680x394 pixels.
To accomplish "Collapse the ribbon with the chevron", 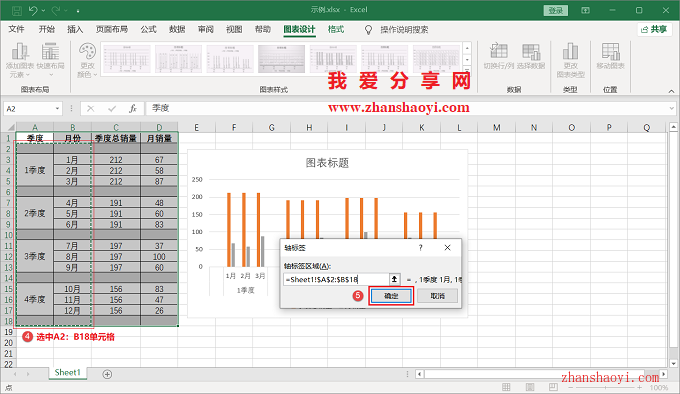I will pos(671,91).
